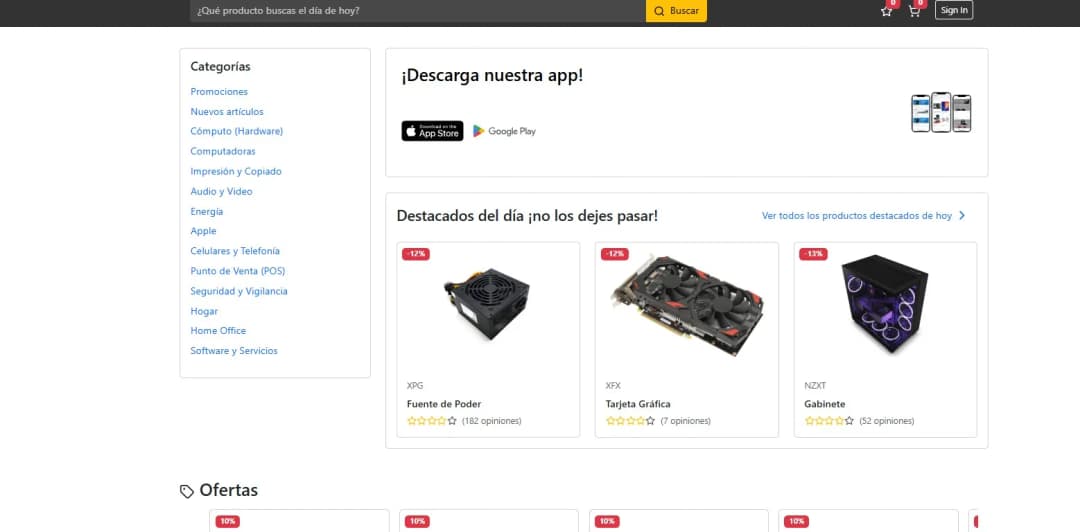
Task: Click the Ofertas tag icon
Action: 187,491
